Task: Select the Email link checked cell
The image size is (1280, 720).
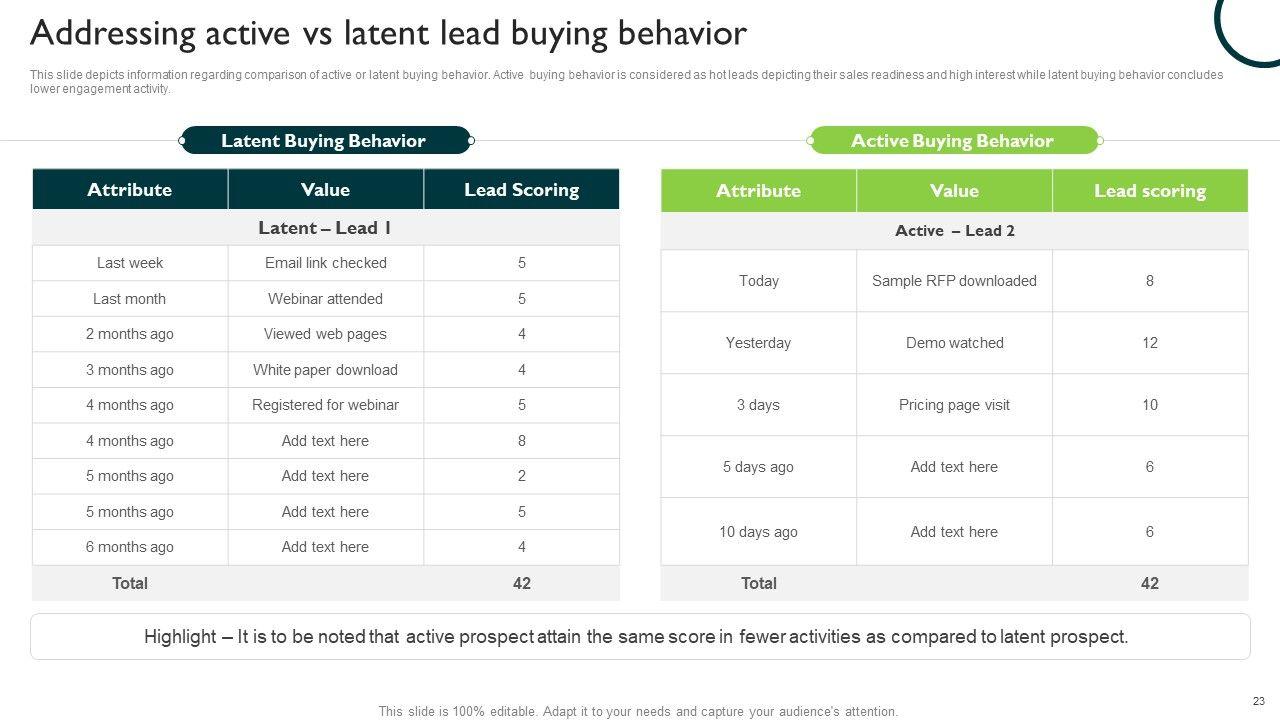Action: [x=325, y=263]
